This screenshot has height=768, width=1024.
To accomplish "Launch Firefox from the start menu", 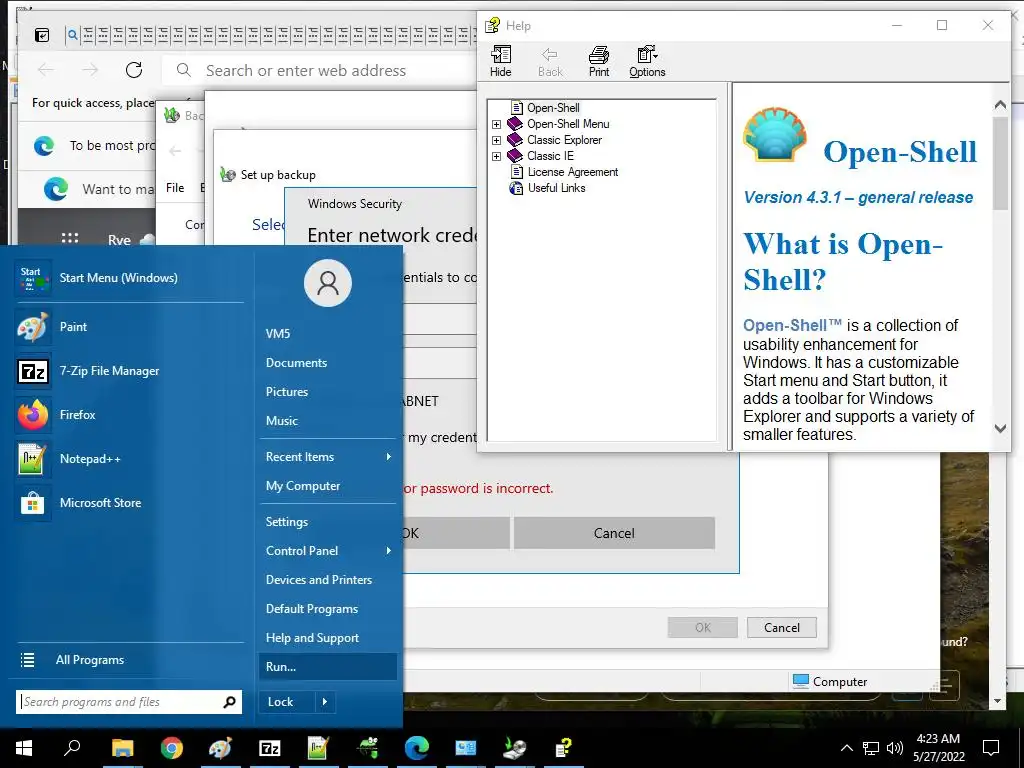I will tap(129, 415).
